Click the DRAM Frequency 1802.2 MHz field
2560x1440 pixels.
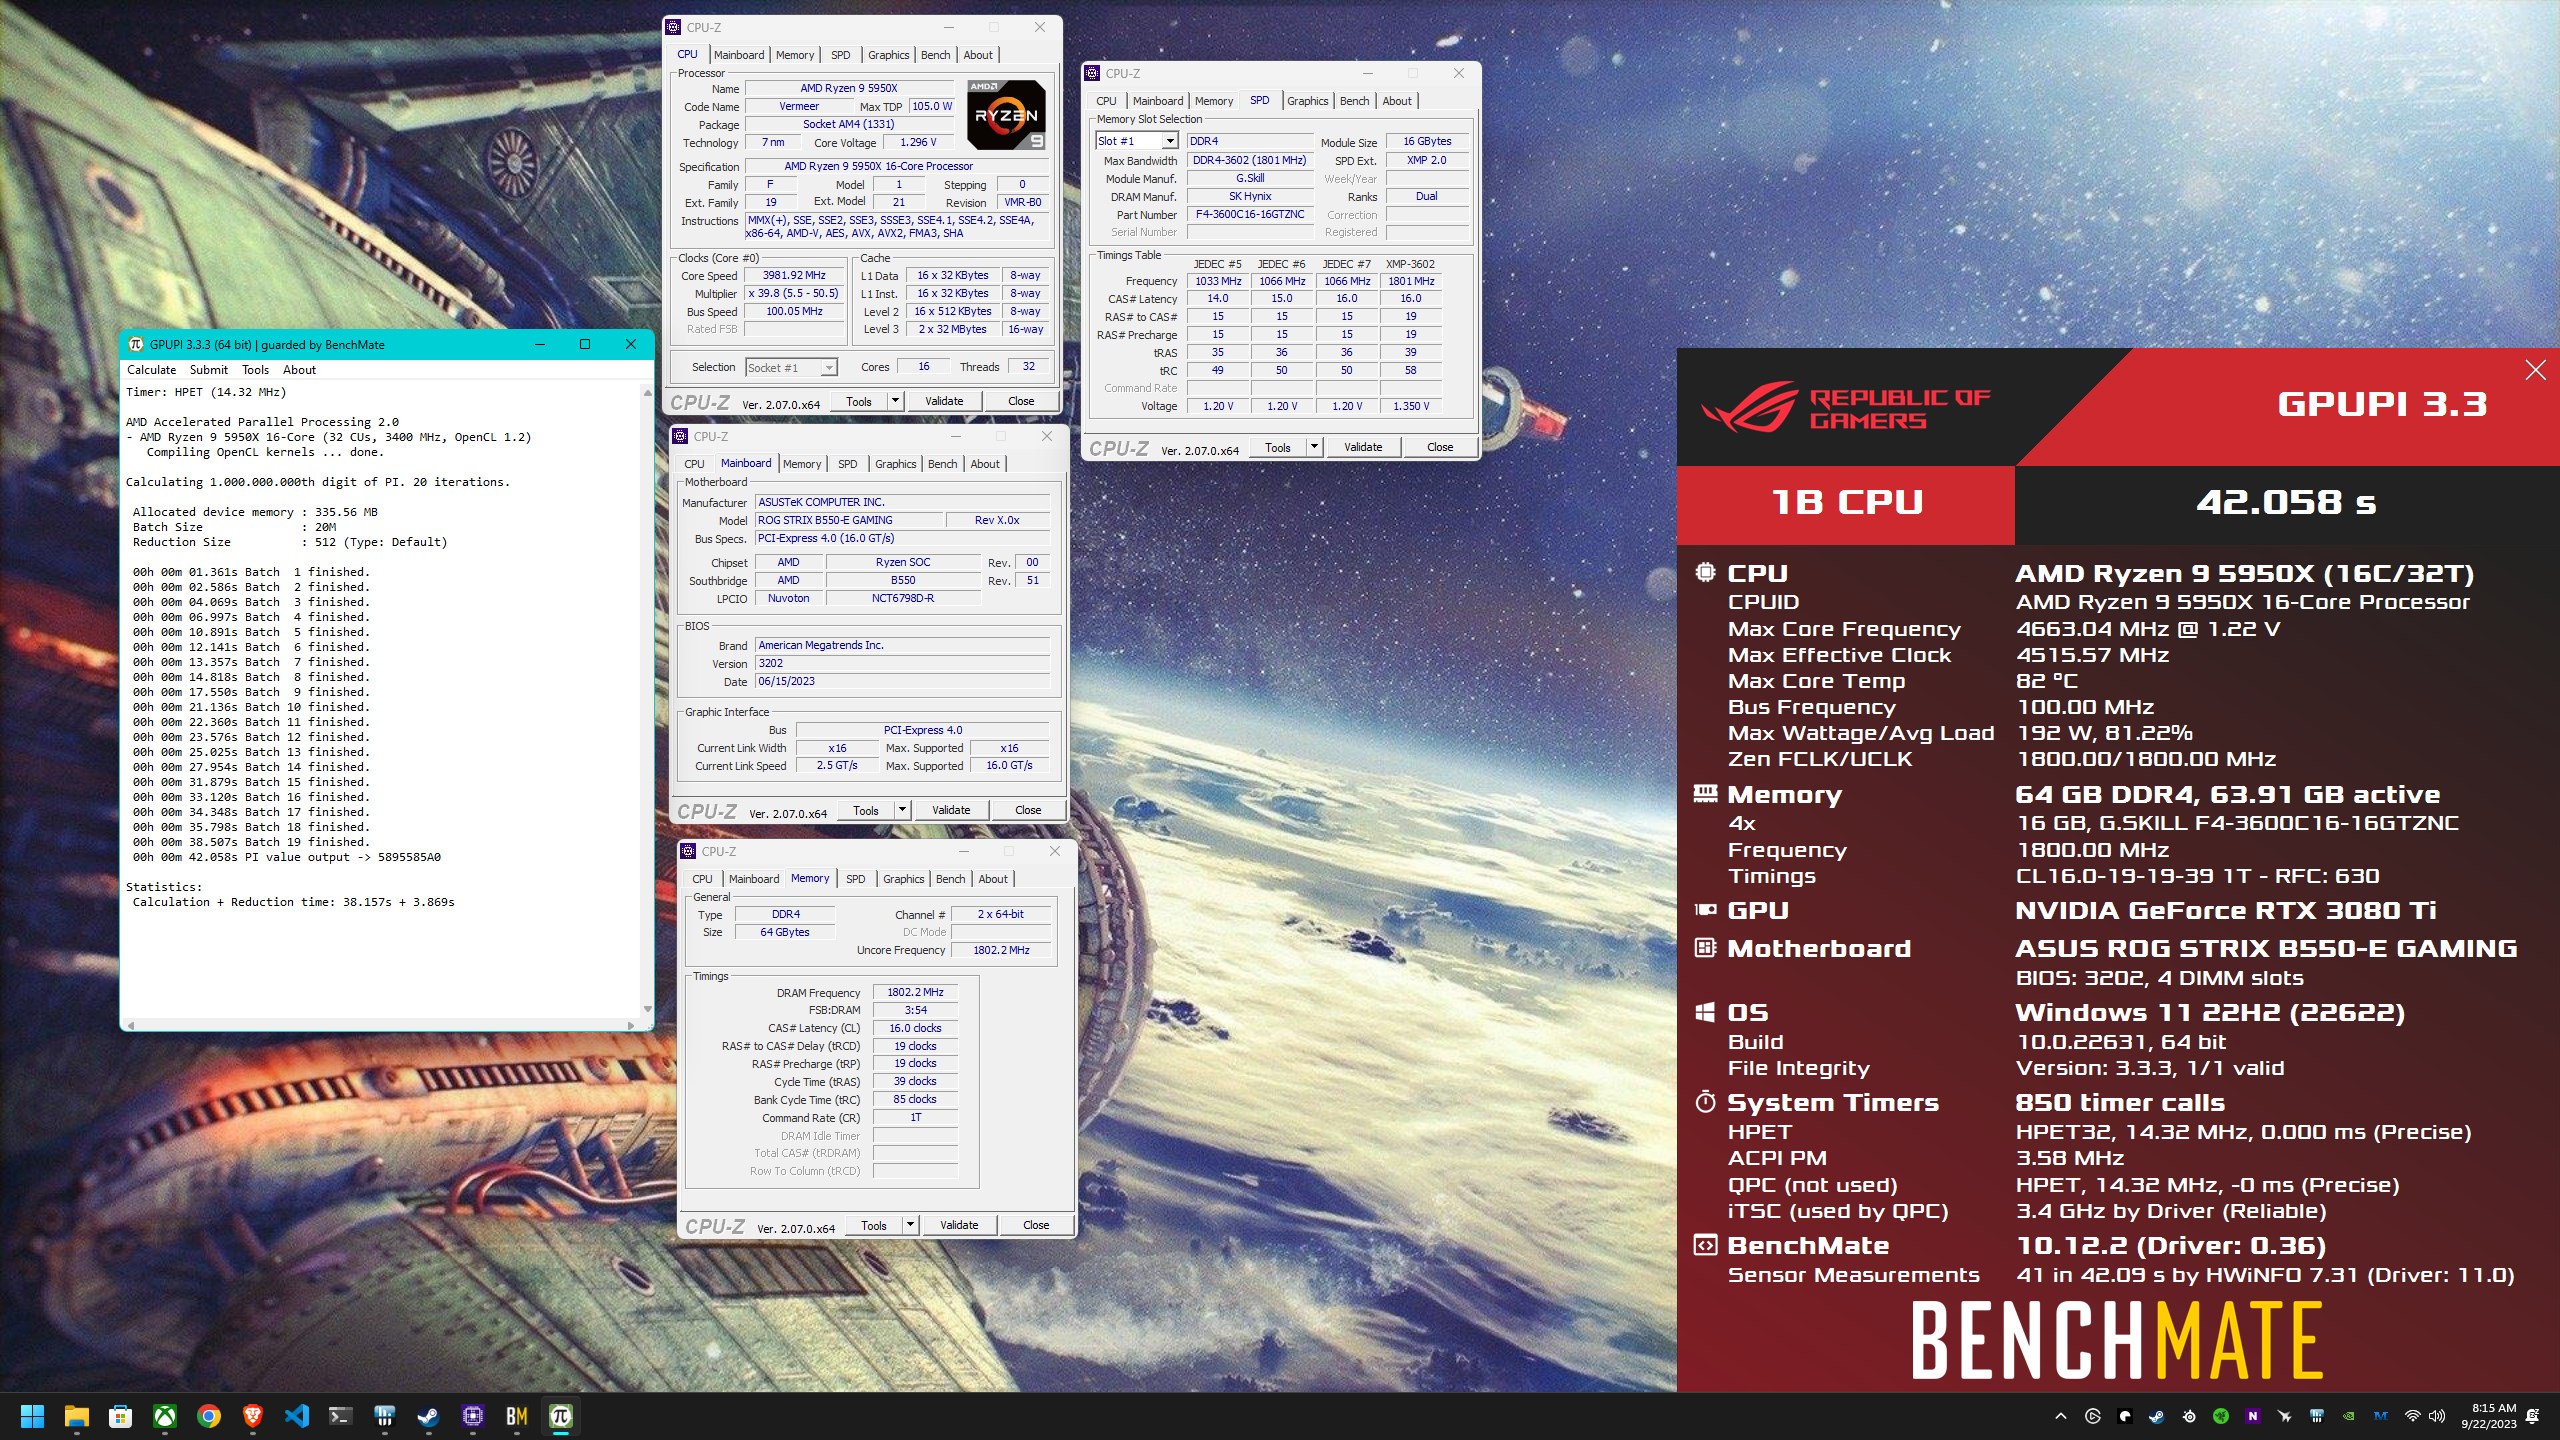(x=915, y=992)
